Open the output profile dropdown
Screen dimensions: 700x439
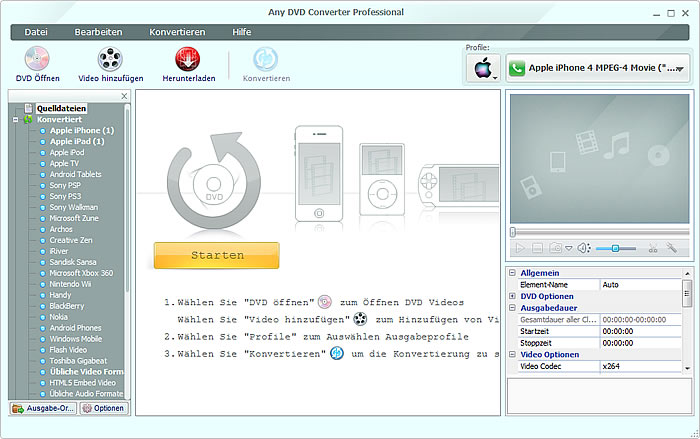(598, 70)
